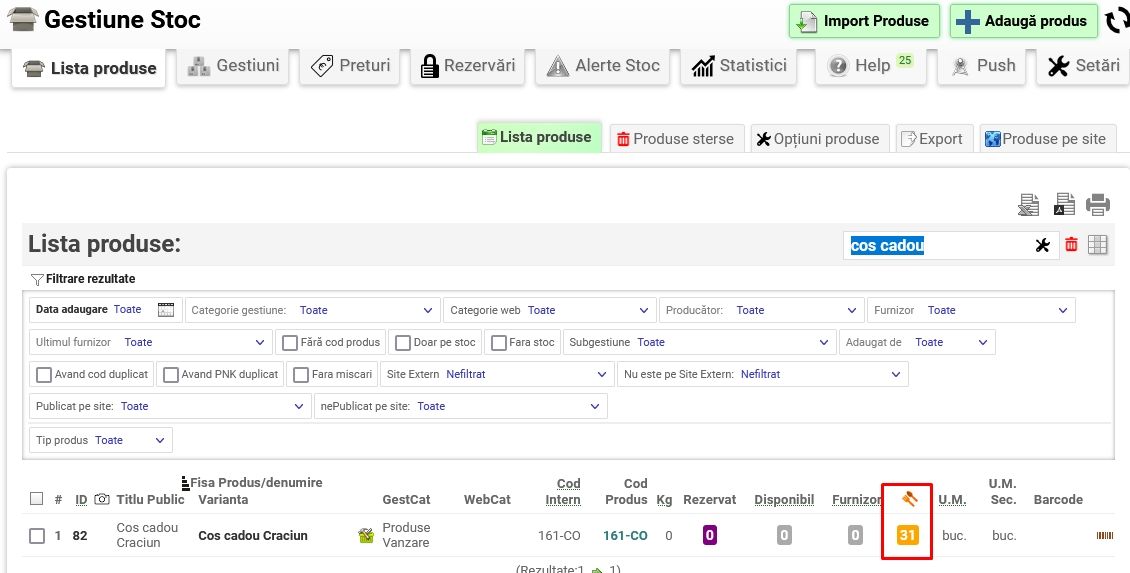
Task: Click the Import Produse button
Action: (863, 21)
